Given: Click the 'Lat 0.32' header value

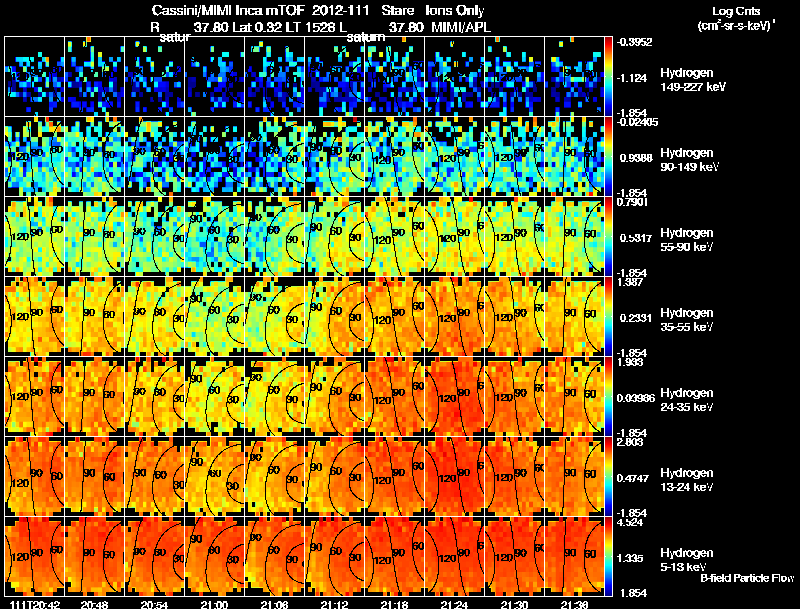Looking at the screenshot, I should coord(257,27).
